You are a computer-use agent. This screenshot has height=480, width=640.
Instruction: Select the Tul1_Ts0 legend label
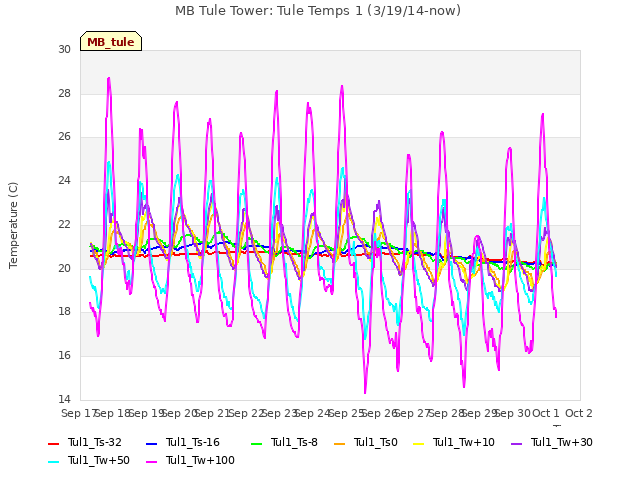click(376, 442)
